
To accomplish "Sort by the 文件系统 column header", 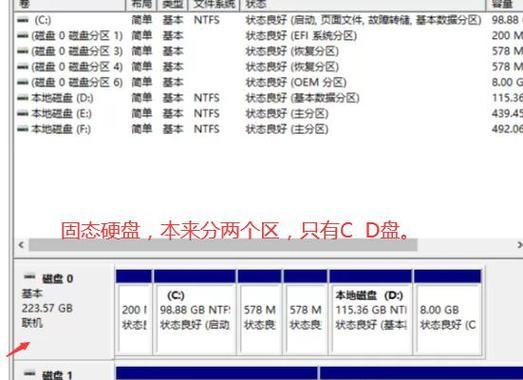I will point(214,4).
